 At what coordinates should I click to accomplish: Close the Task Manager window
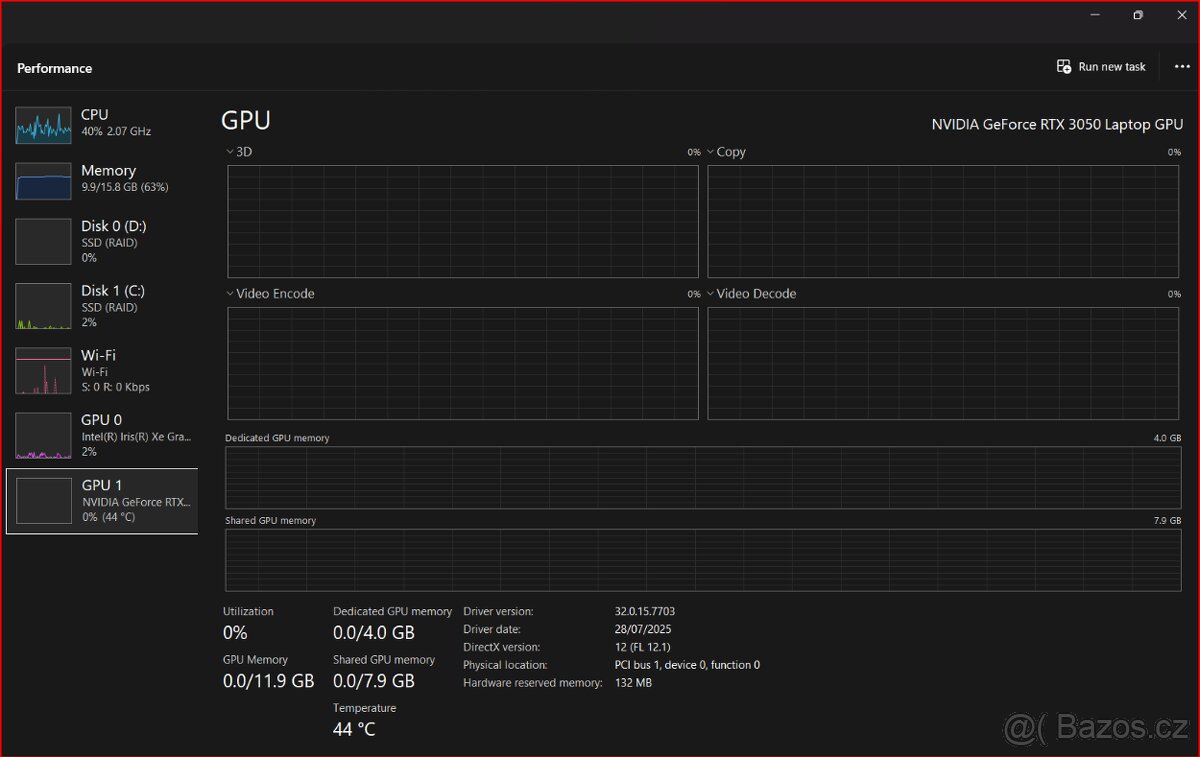pos(1181,15)
